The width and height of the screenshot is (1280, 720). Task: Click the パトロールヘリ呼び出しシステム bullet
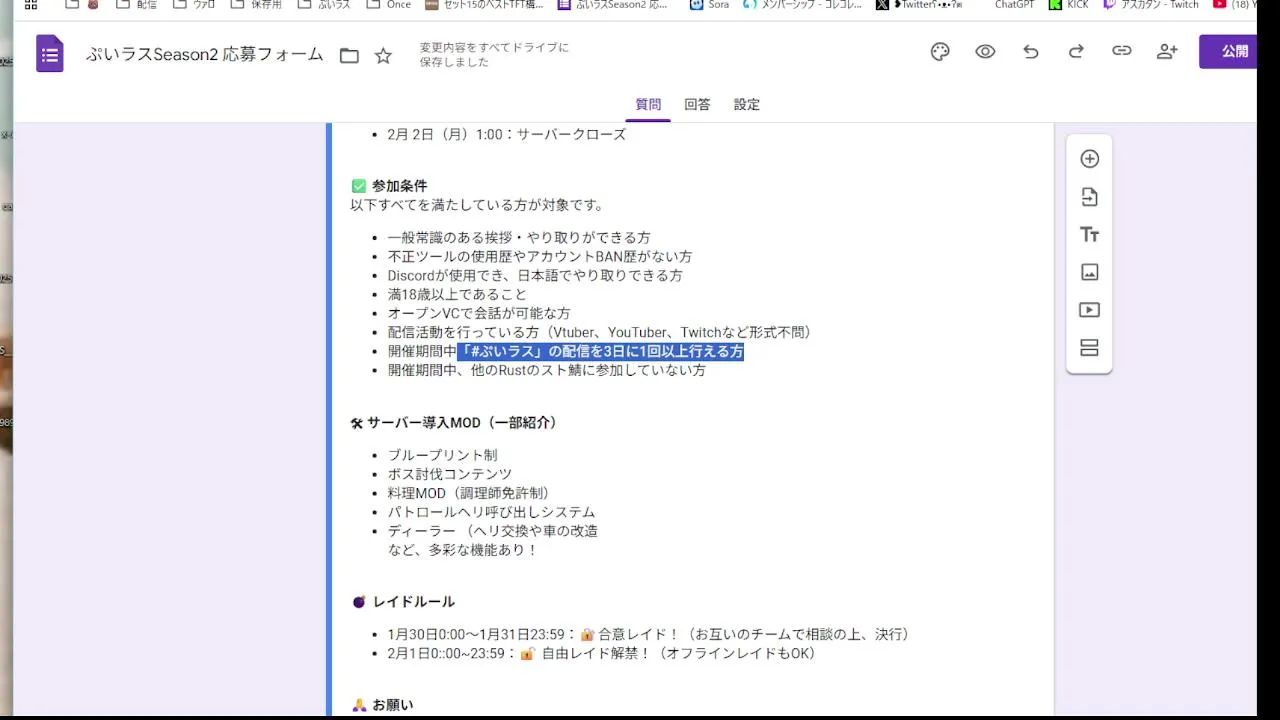(492, 512)
